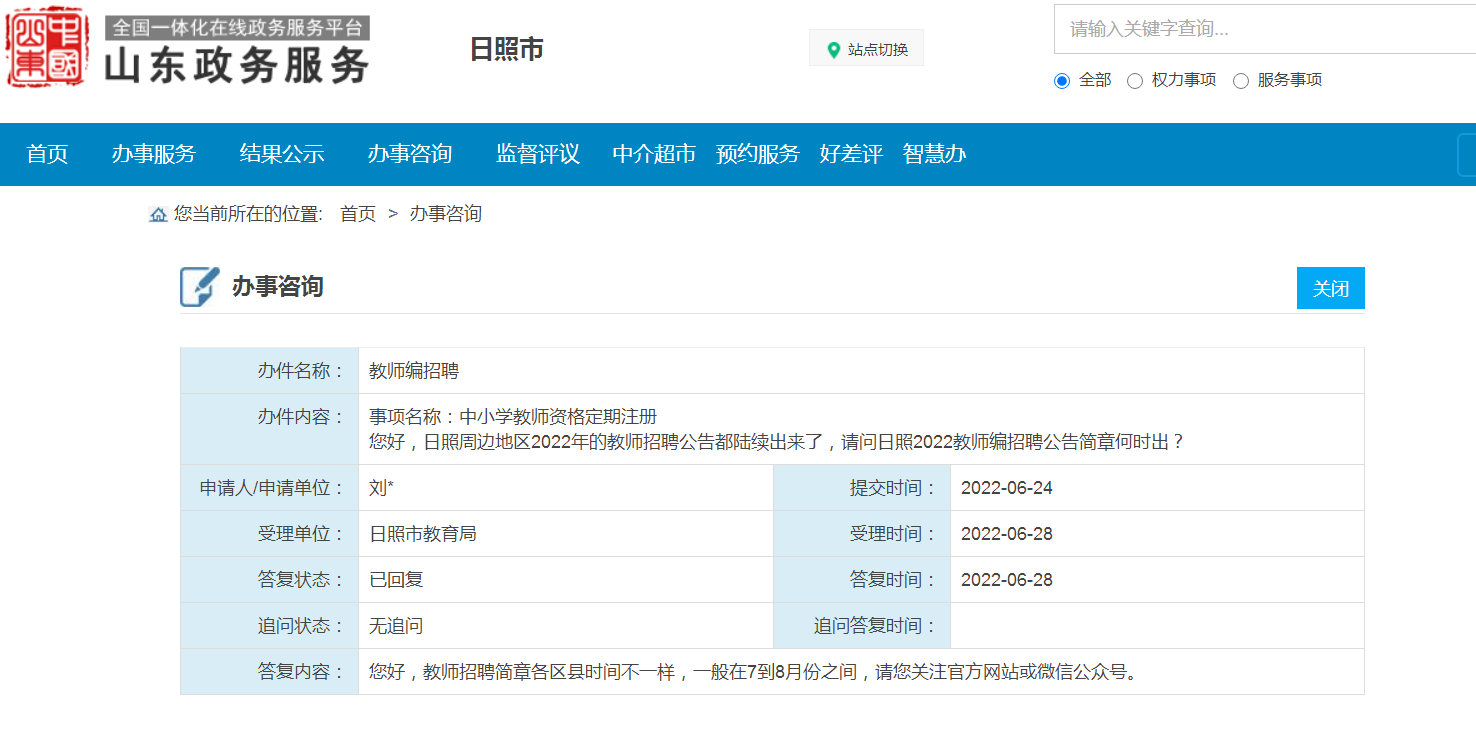
Task: Click the question text about 日照2022教师编招聘公告
Action: (x=777, y=441)
